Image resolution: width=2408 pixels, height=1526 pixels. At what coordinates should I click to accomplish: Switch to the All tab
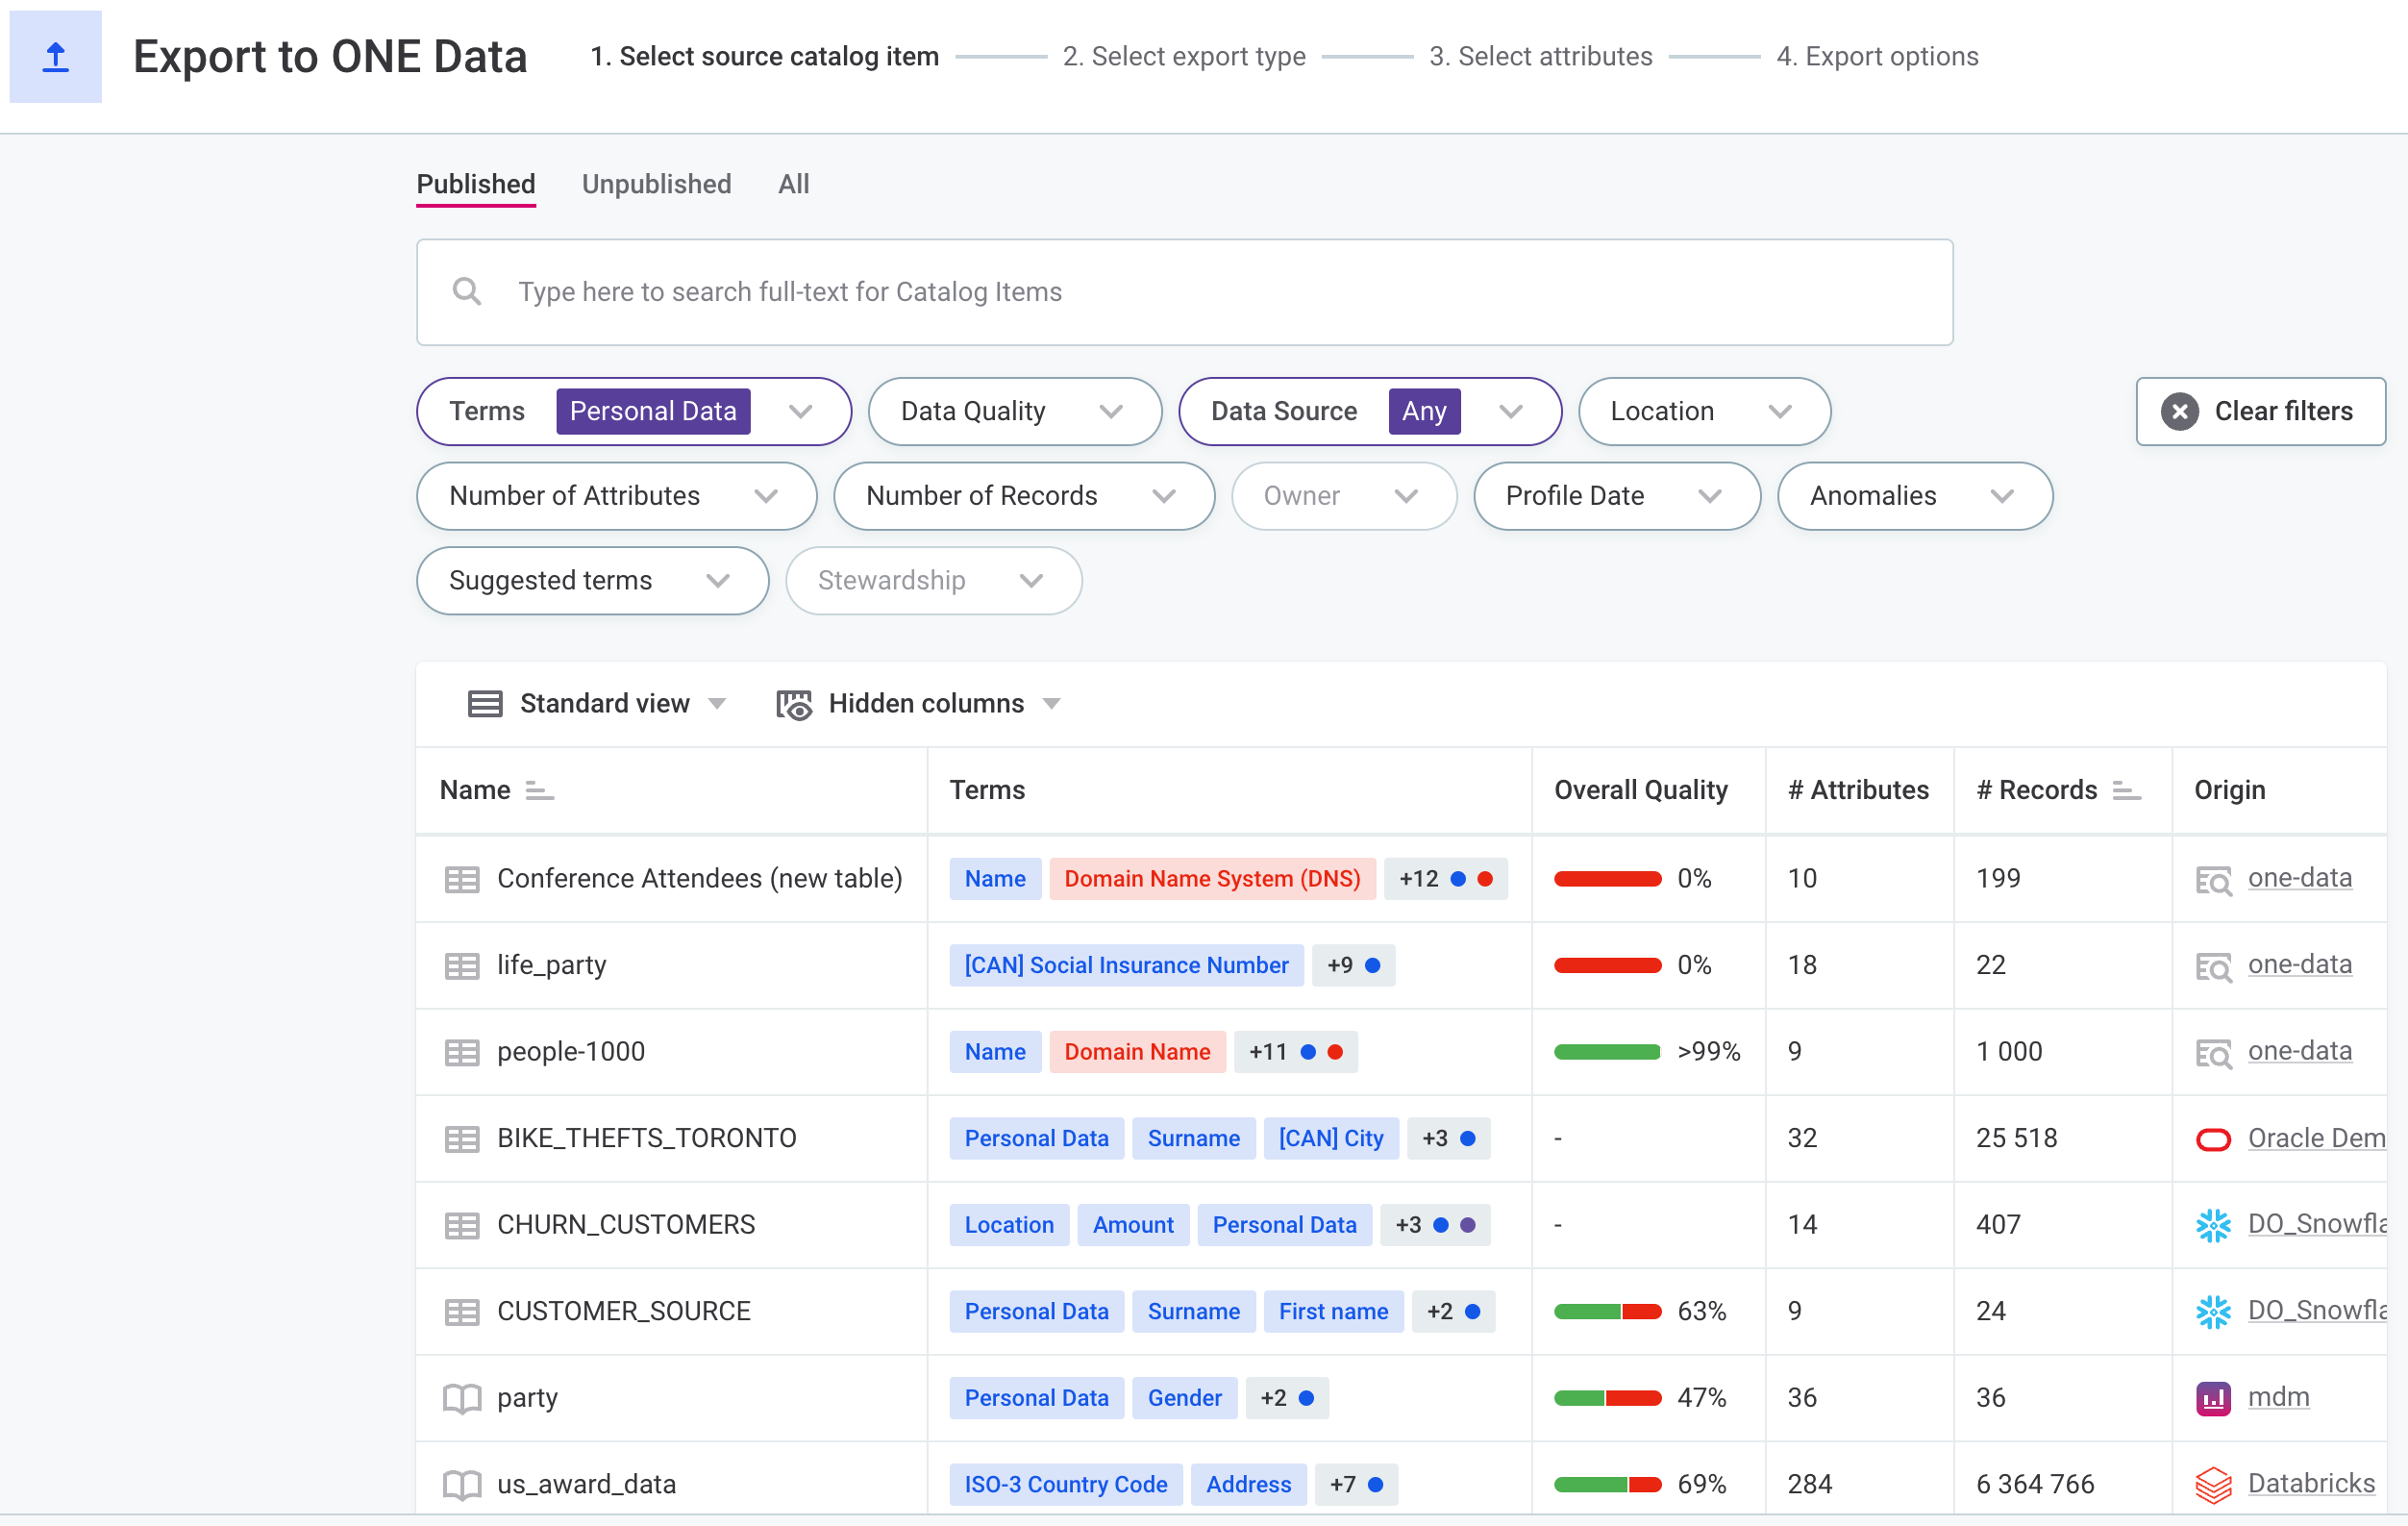[x=793, y=184]
